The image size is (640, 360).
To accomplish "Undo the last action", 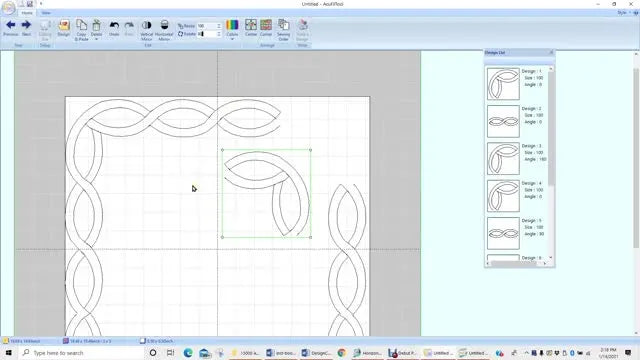I will point(114,28).
